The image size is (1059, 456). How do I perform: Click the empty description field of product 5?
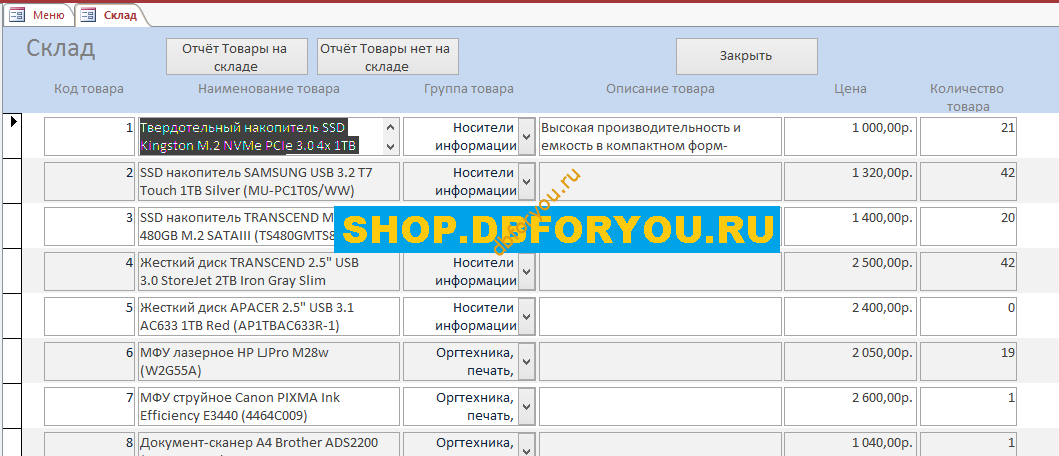tap(660, 316)
